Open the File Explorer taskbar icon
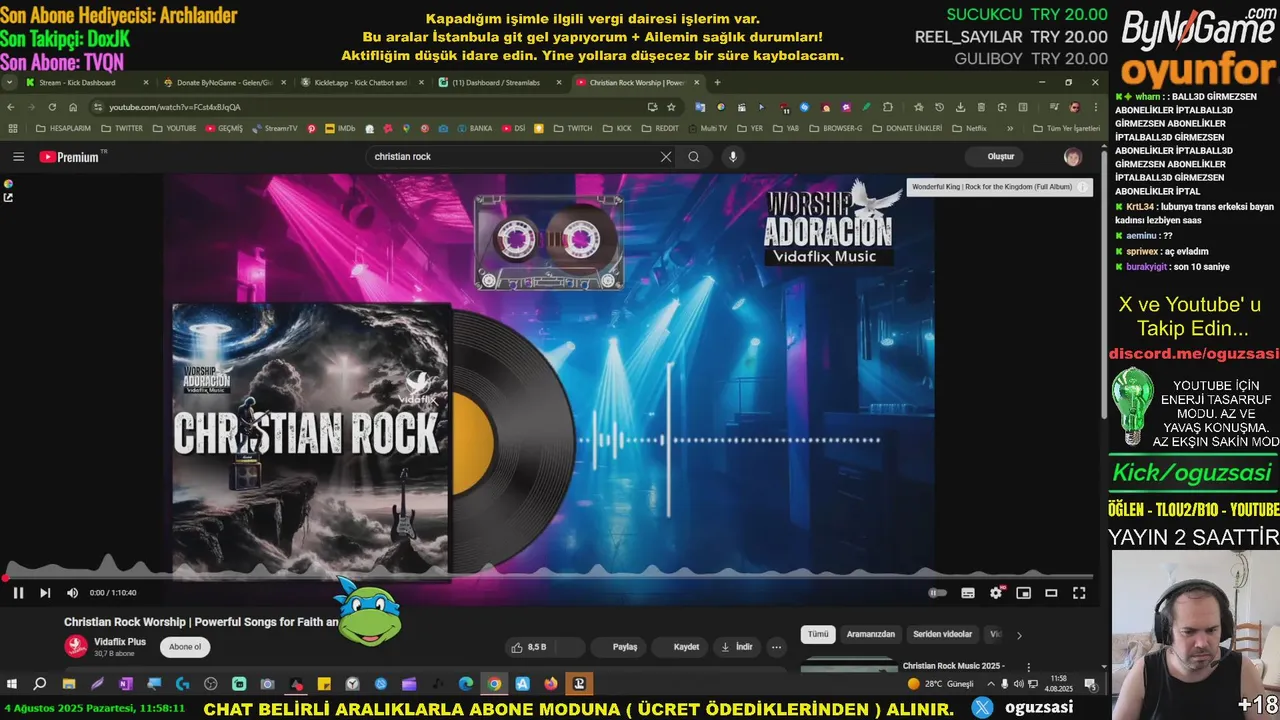1280x720 pixels. (x=68, y=684)
